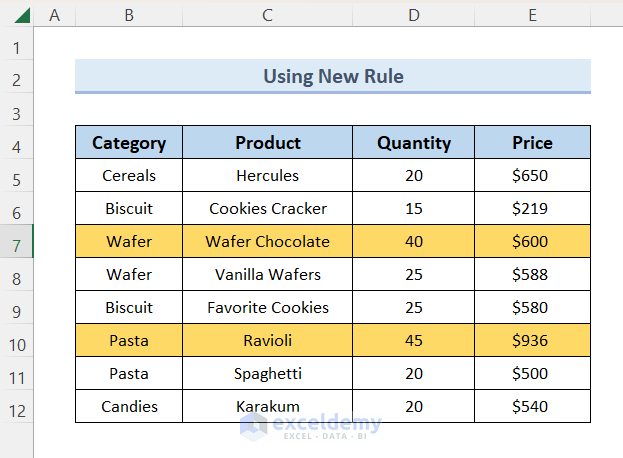Click row 10 header
Screen dimensions: 623x458
[17, 341]
